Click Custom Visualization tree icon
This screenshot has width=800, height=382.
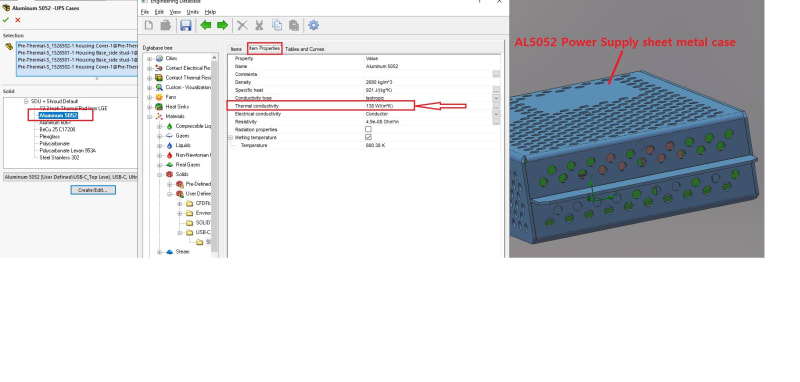coord(159,88)
